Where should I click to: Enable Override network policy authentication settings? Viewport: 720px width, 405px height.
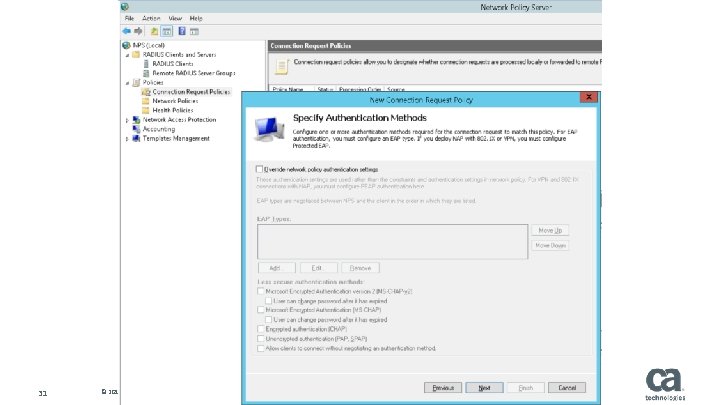[x=259, y=169]
